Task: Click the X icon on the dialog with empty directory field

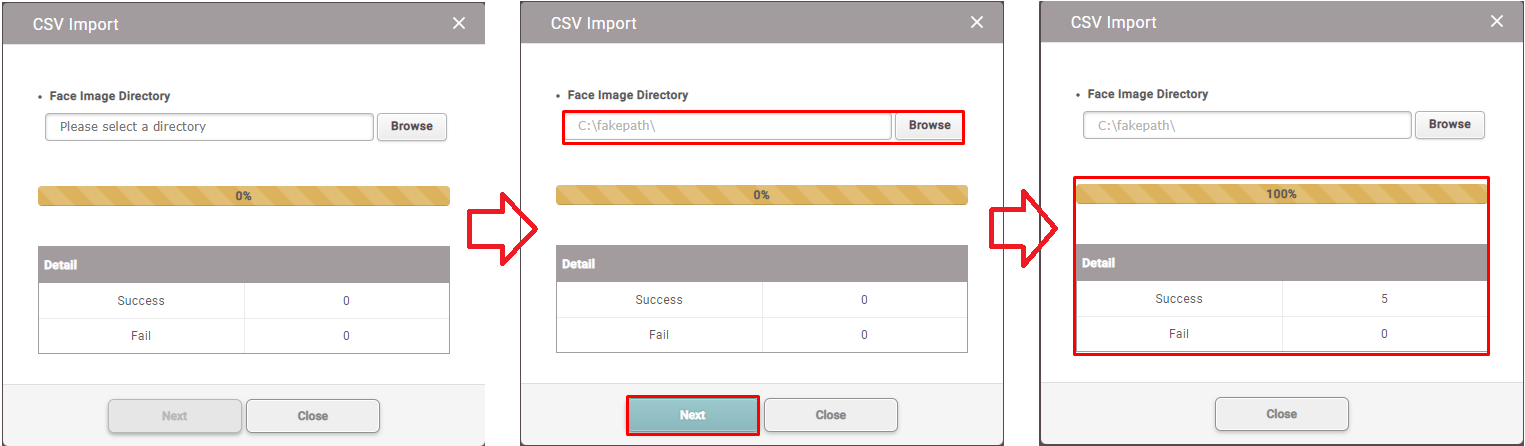Action: click(459, 23)
